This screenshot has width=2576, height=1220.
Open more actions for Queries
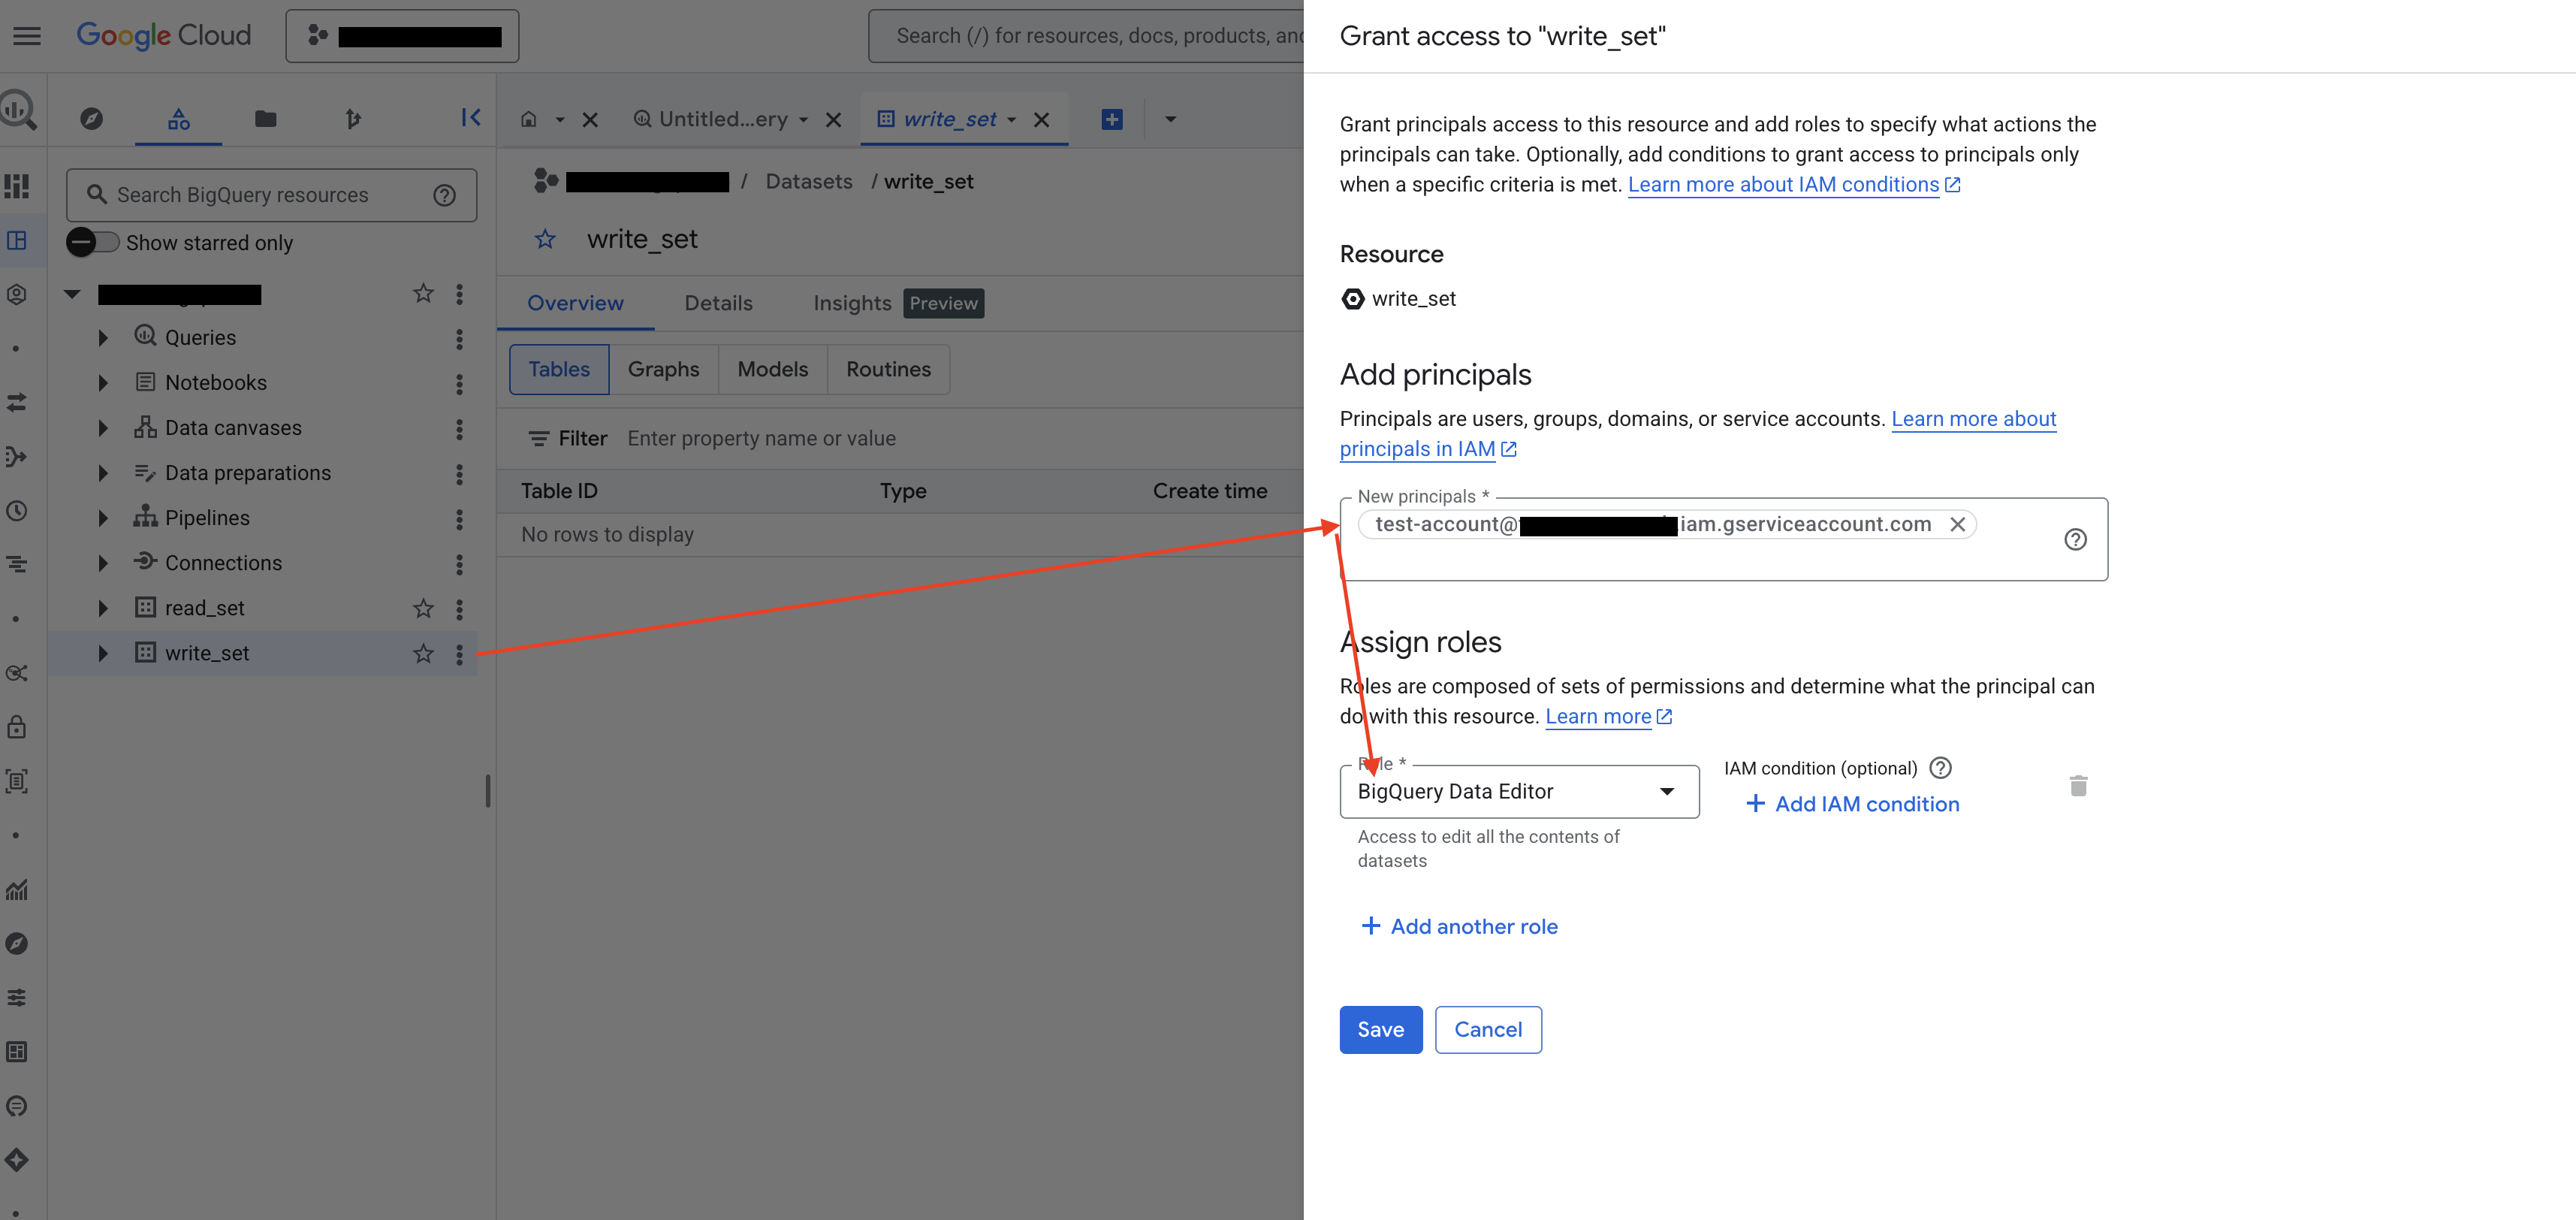(x=459, y=339)
